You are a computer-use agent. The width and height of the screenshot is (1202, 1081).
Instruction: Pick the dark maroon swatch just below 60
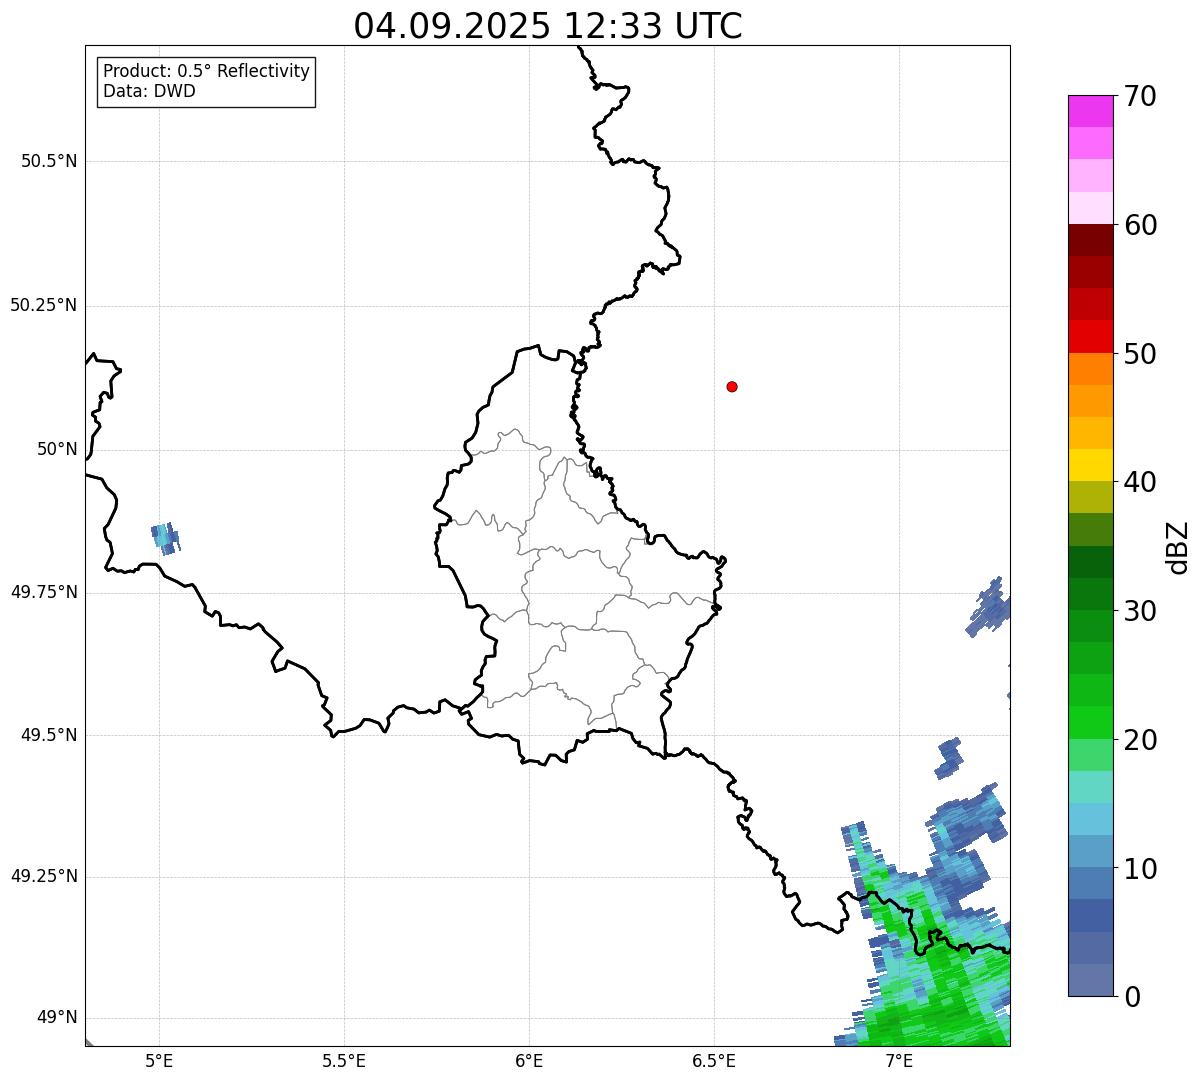(1090, 240)
